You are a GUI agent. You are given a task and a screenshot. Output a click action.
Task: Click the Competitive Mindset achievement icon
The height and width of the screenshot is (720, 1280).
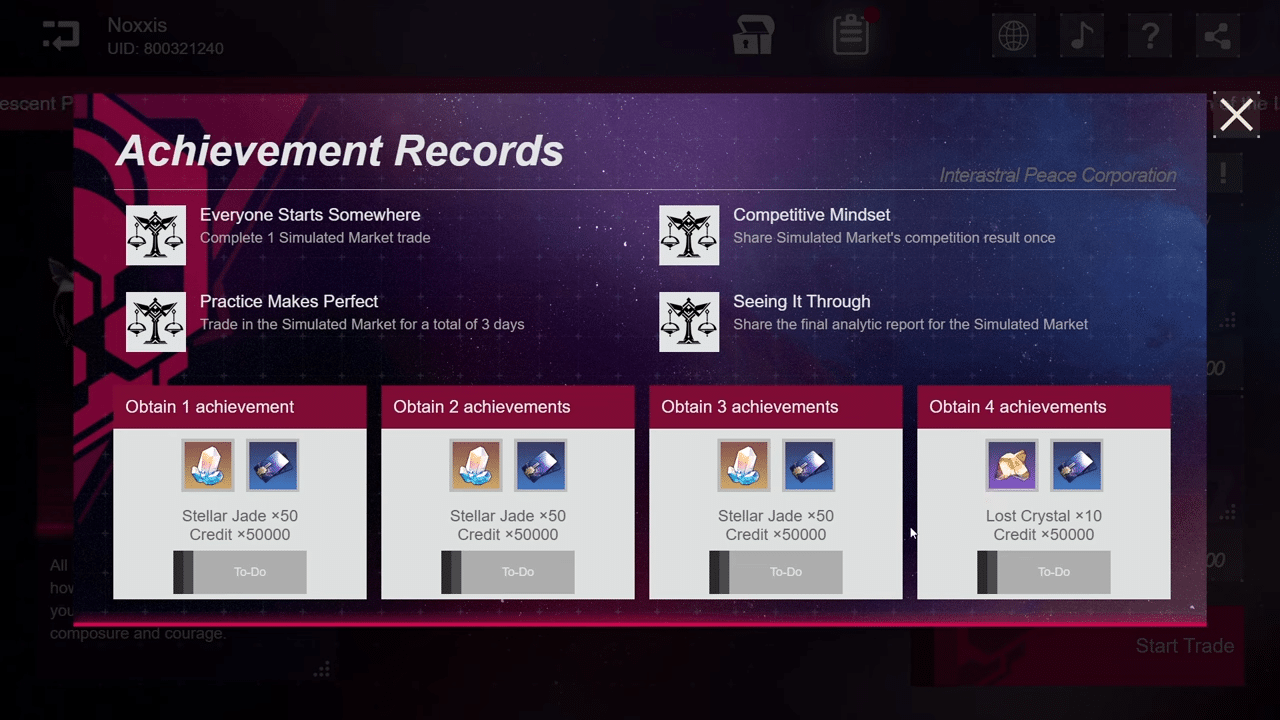click(x=689, y=235)
